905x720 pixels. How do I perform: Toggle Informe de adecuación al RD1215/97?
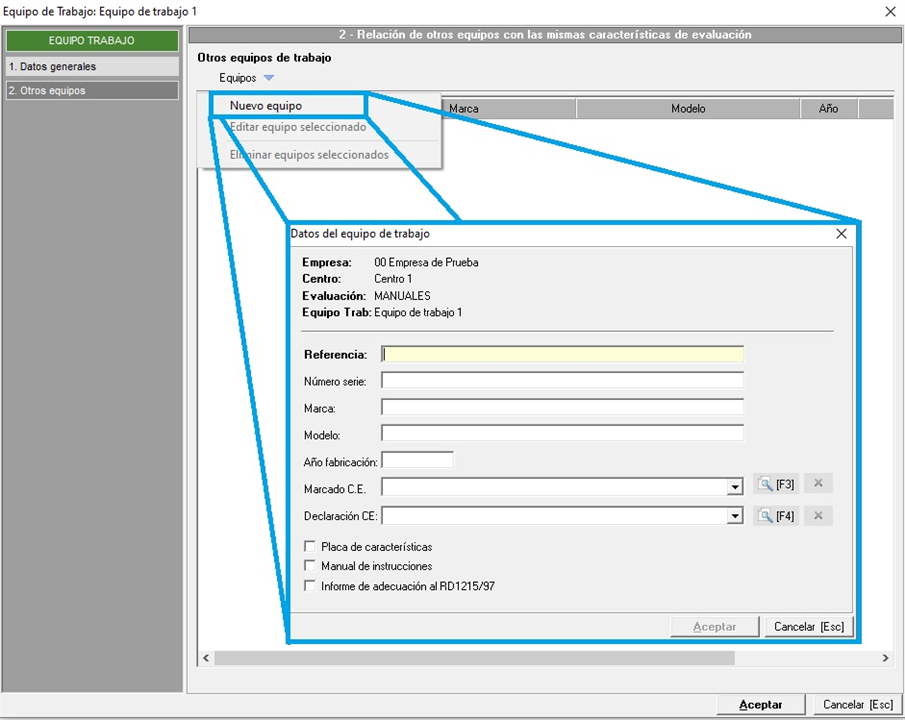pyautogui.click(x=310, y=586)
